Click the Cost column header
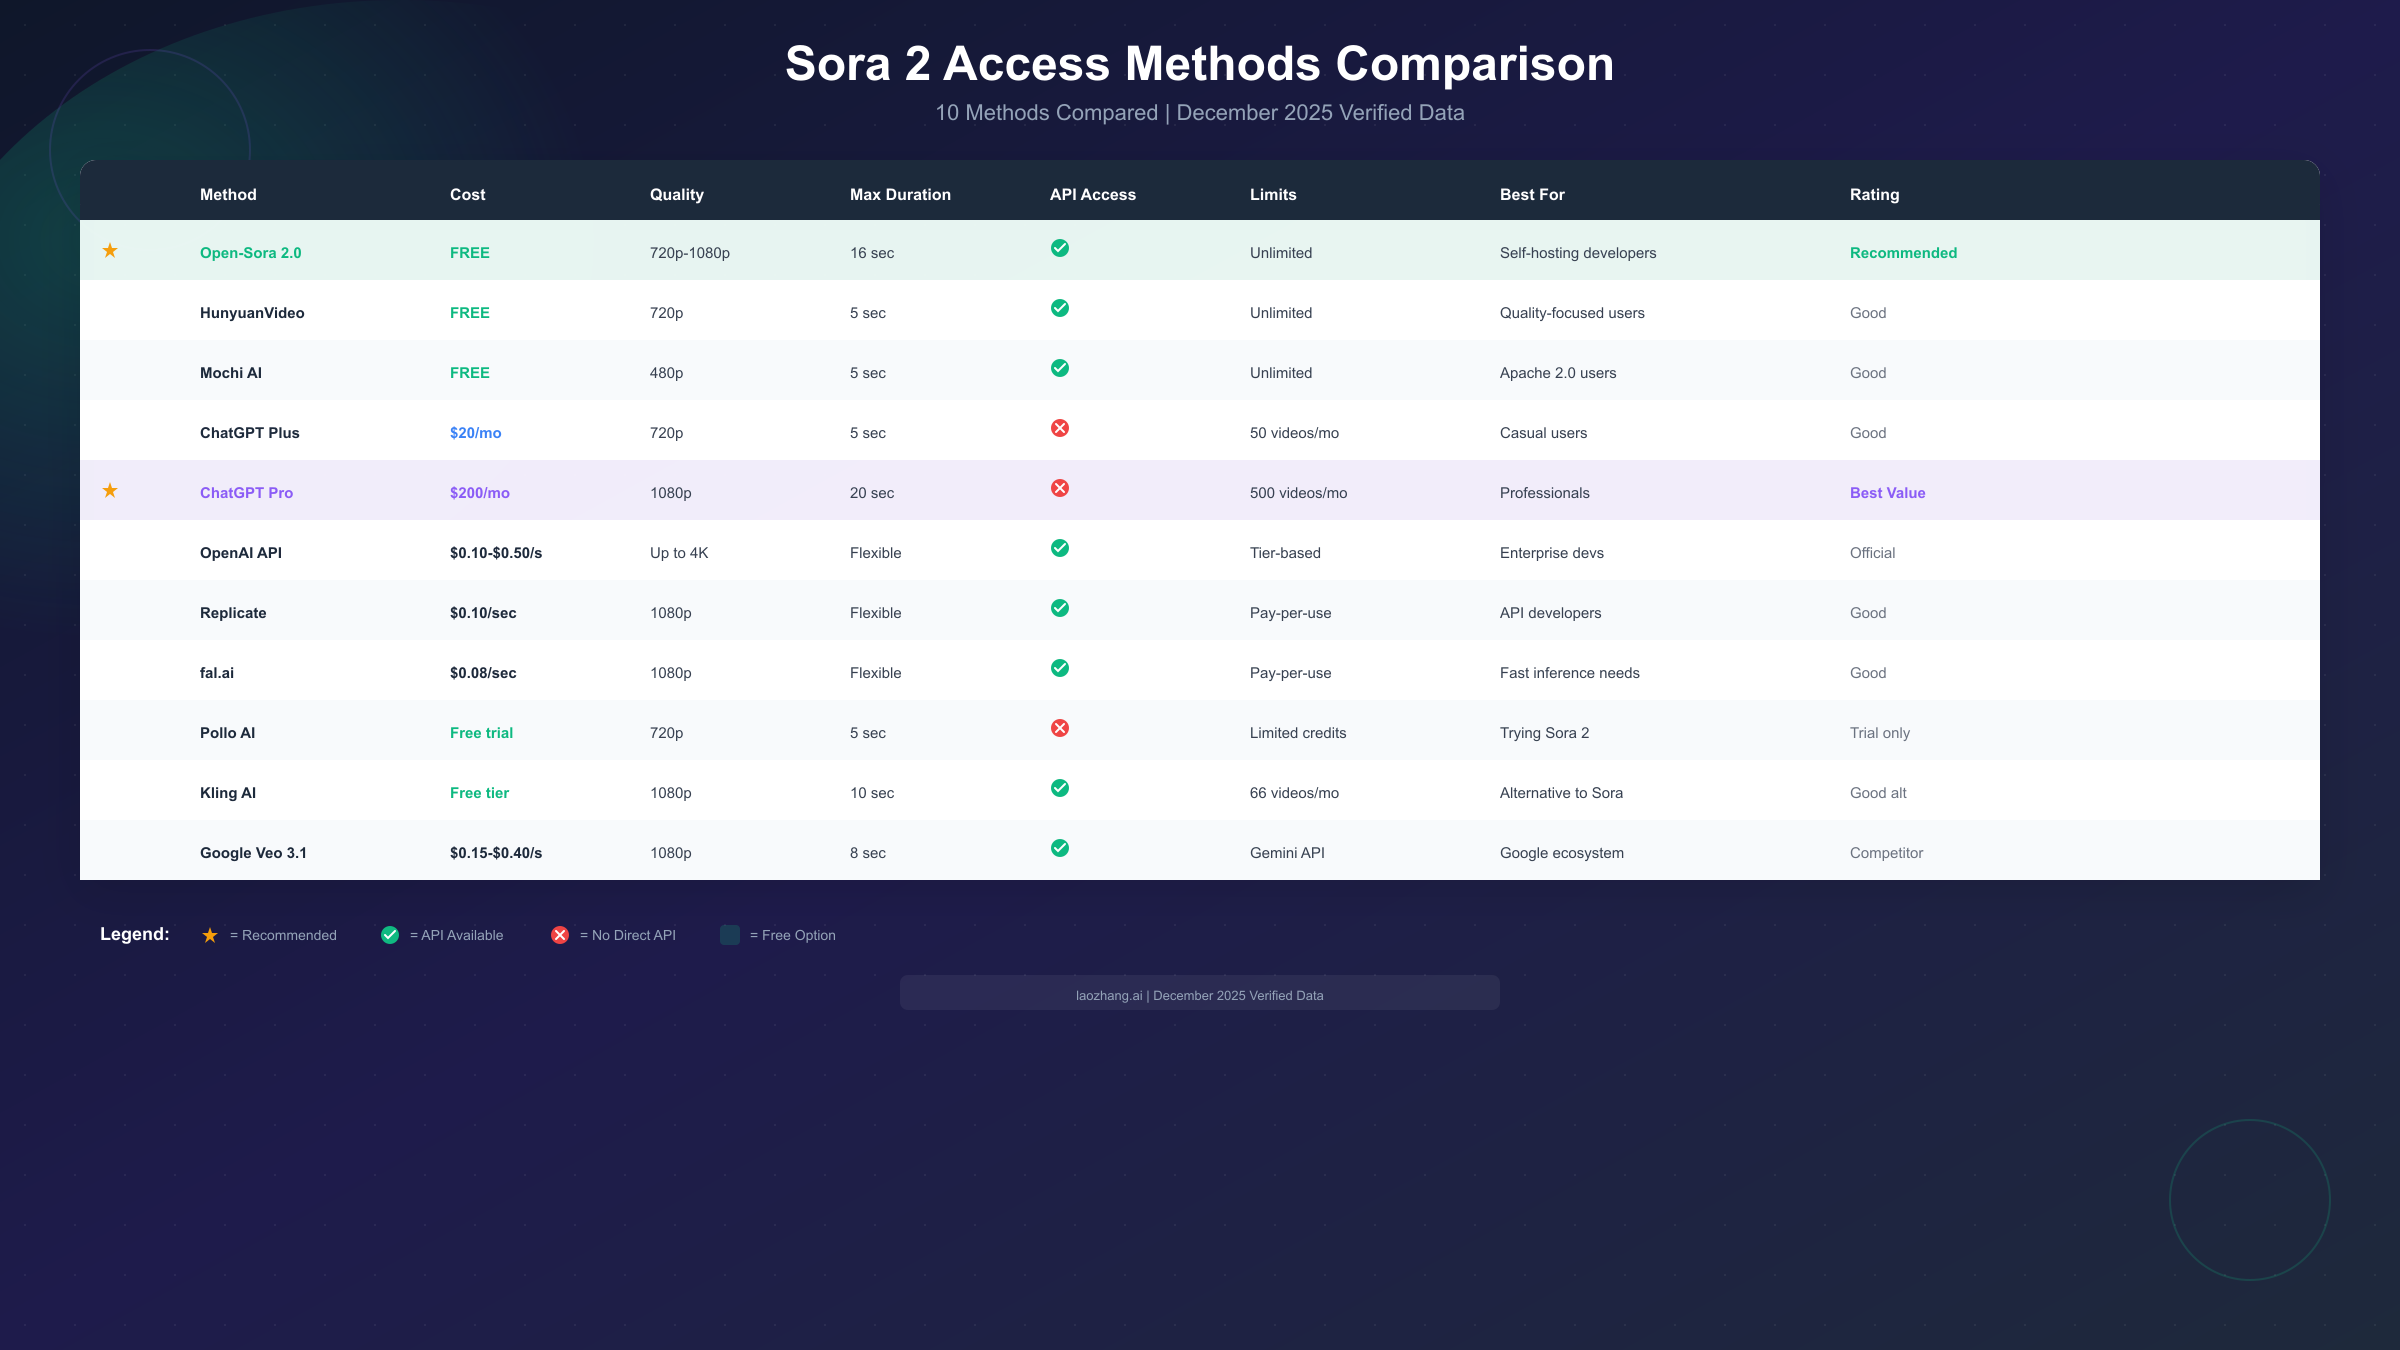Viewport: 2400px width, 1350px height. click(x=467, y=194)
